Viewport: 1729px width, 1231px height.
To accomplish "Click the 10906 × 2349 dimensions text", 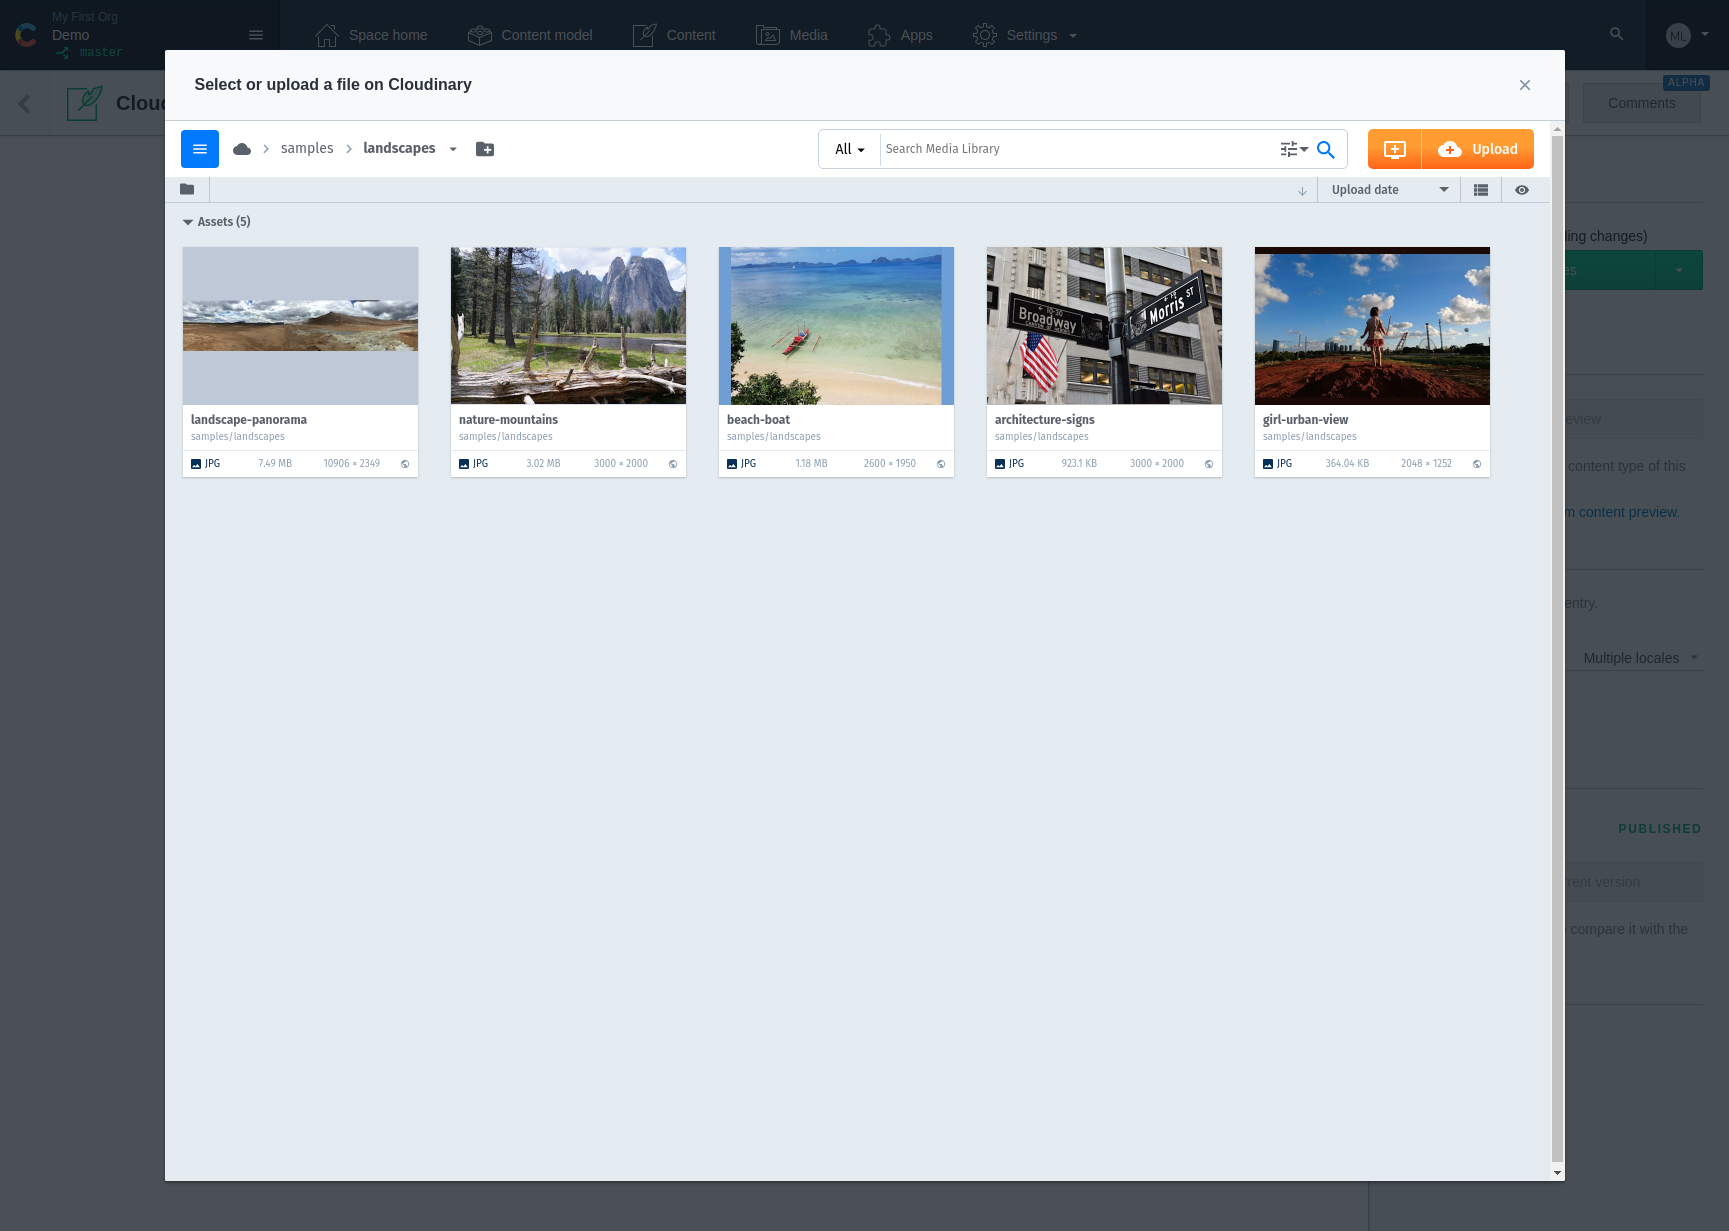I will point(351,464).
